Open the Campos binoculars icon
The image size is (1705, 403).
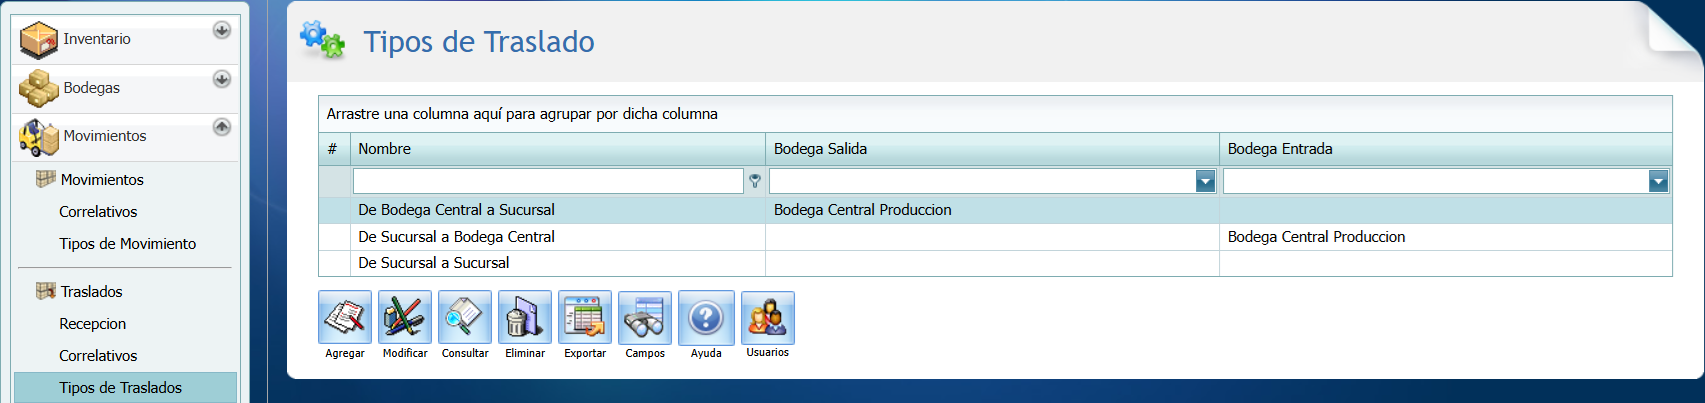pyautogui.click(x=645, y=318)
